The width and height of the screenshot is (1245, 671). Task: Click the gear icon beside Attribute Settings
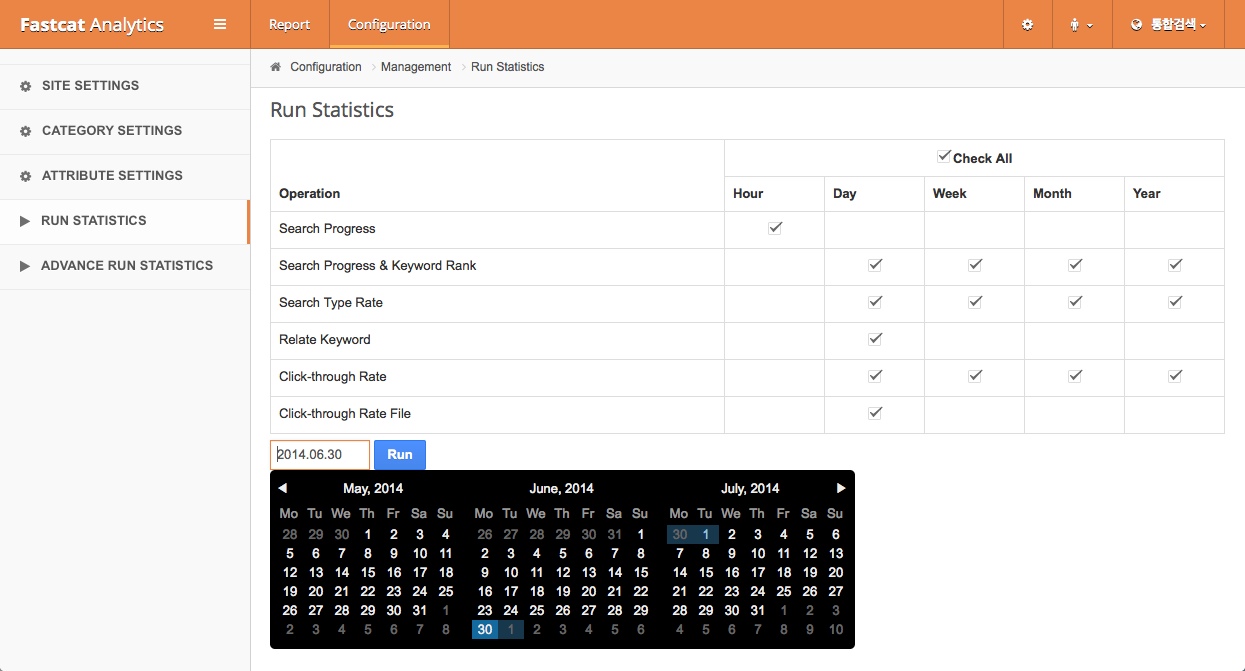[26, 176]
